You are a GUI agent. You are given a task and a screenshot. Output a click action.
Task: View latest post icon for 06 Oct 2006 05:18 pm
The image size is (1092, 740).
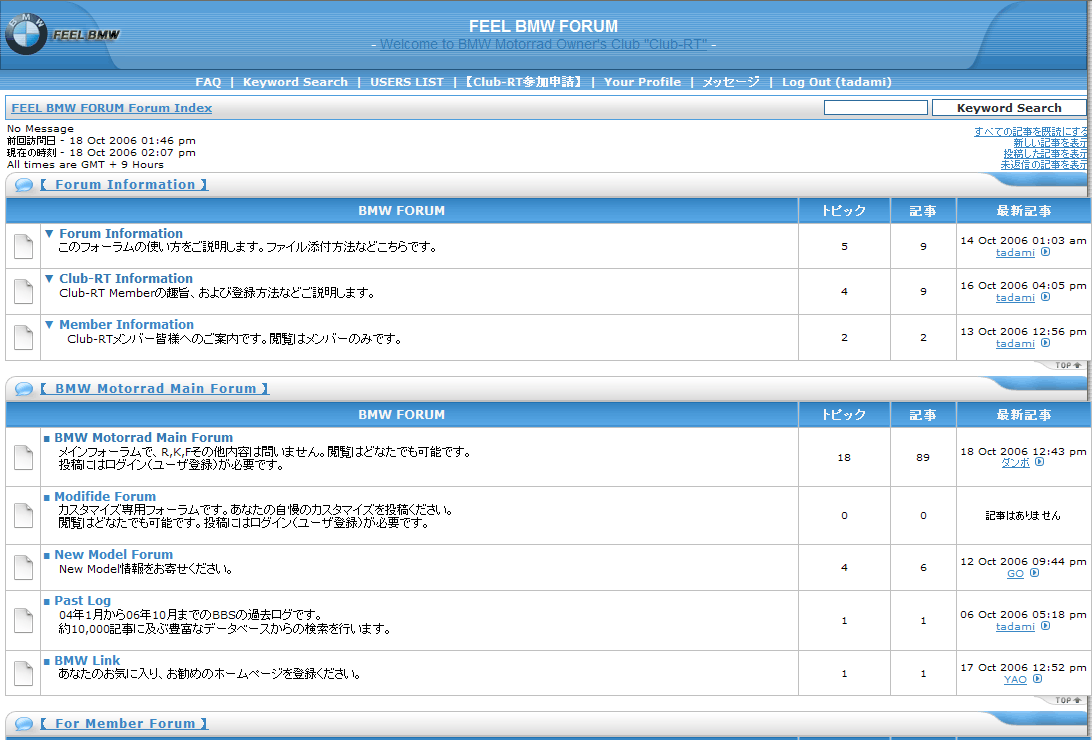click(x=1045, y=627)
